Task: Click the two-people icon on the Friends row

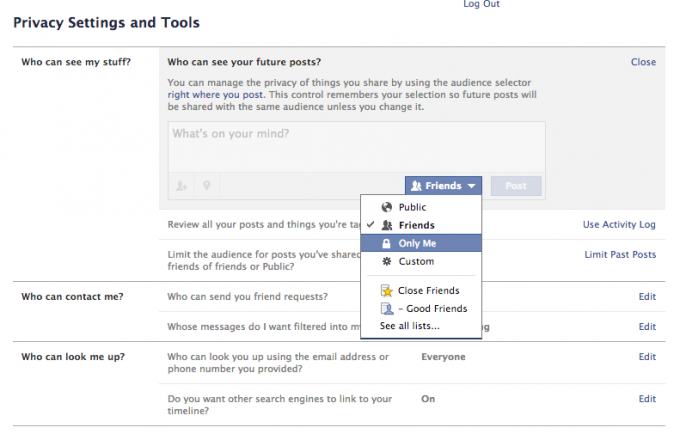Action: pos(387,225)
